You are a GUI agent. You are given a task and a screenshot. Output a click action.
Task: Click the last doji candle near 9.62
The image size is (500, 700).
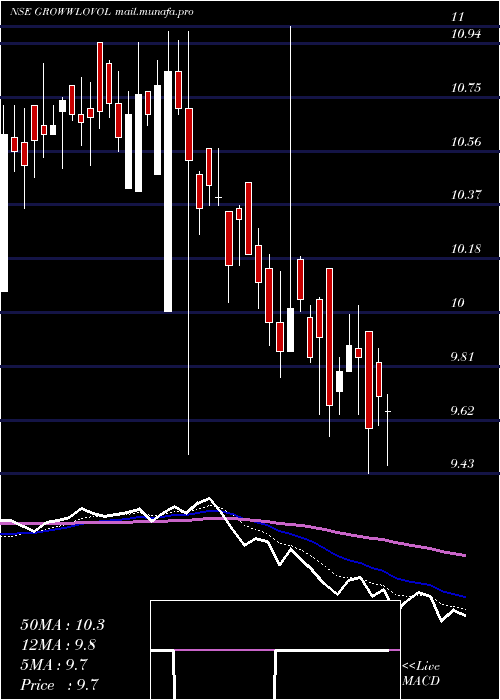(388, 430)
